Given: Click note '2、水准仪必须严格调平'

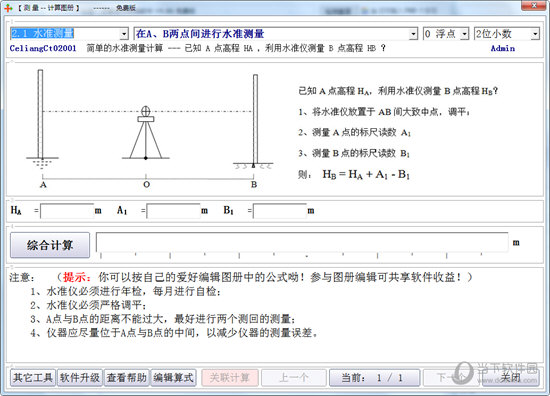Looking at the screenshot, I should click(88, 305).
